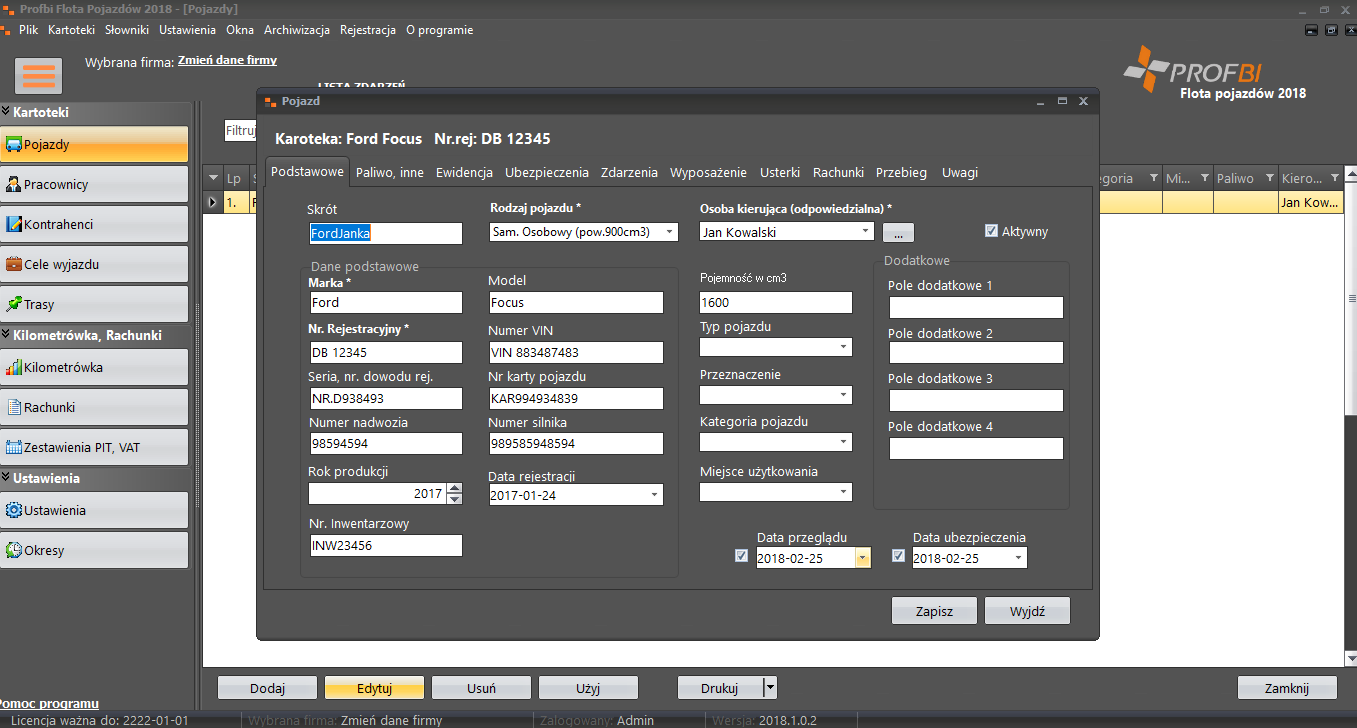This screenshot has height=728, width=1357.
Task: Click the Numer VIN input field
Action: (x=576, y=352)
